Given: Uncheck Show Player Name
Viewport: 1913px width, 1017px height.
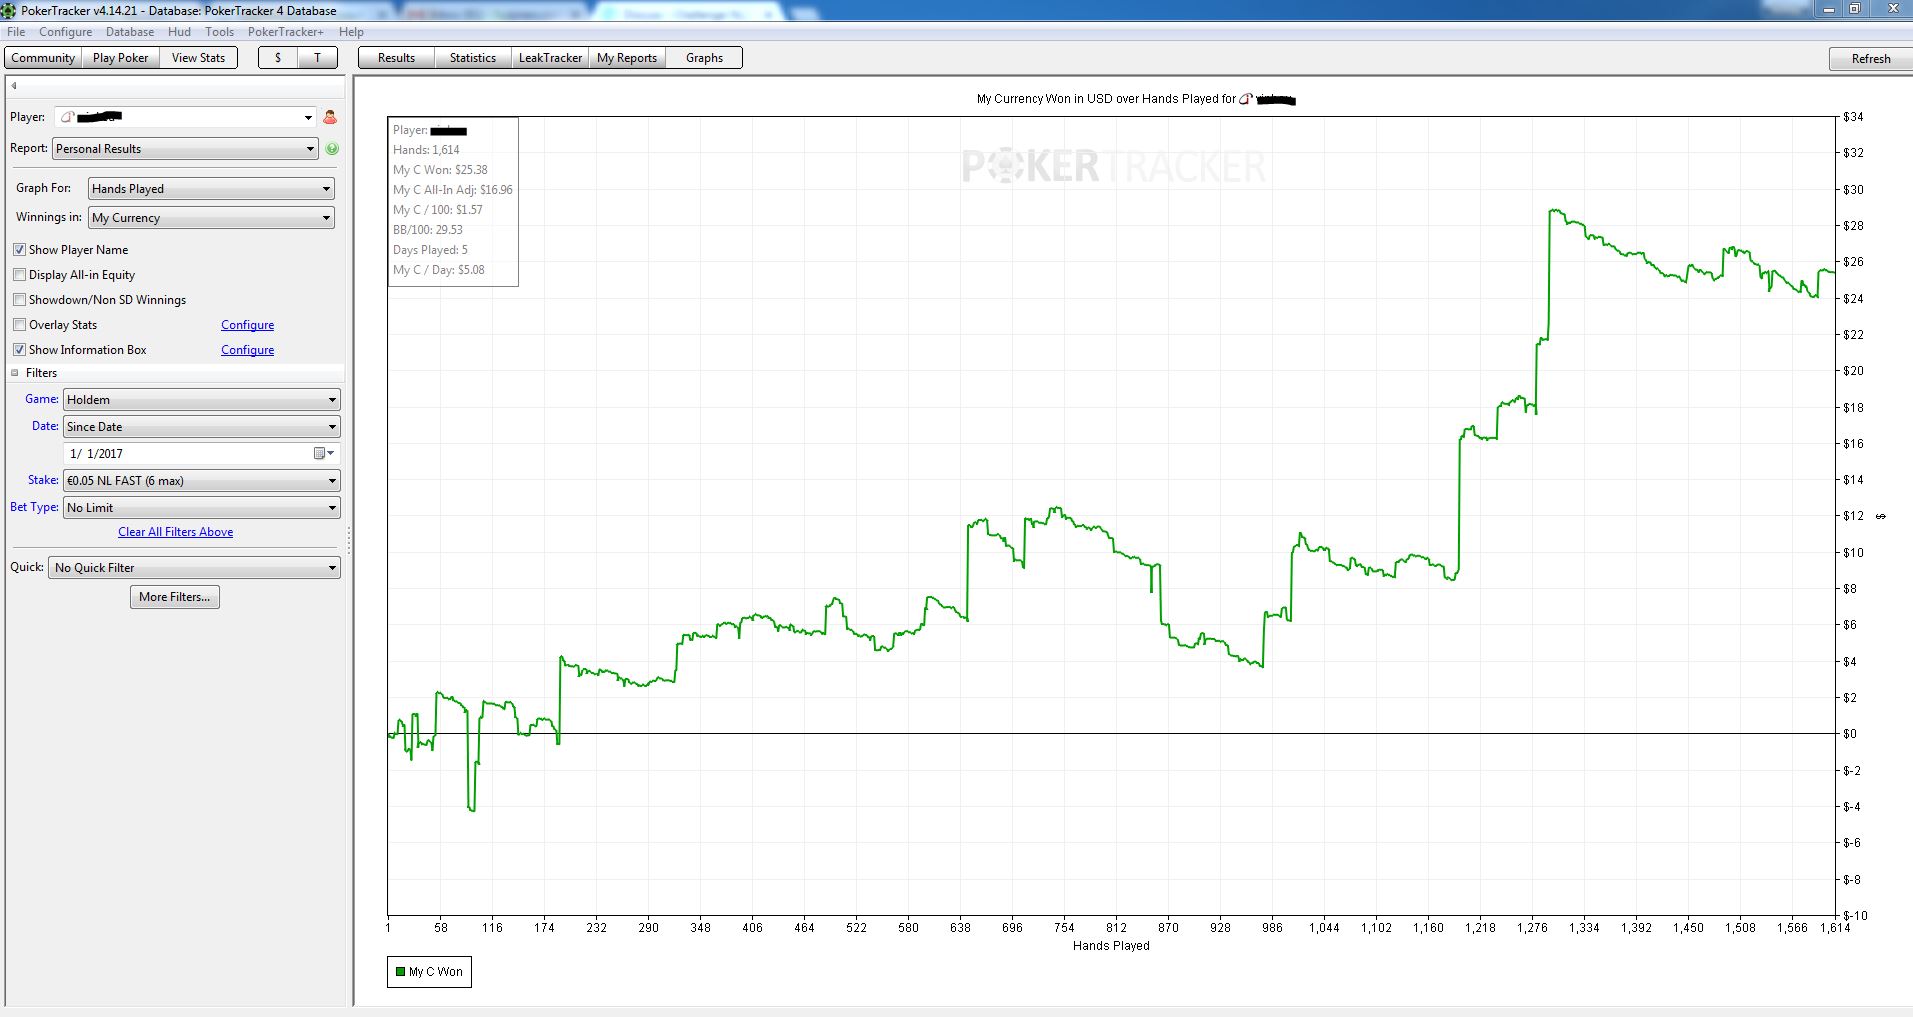Looking at the screenshot, I should (x=19, y=250).
